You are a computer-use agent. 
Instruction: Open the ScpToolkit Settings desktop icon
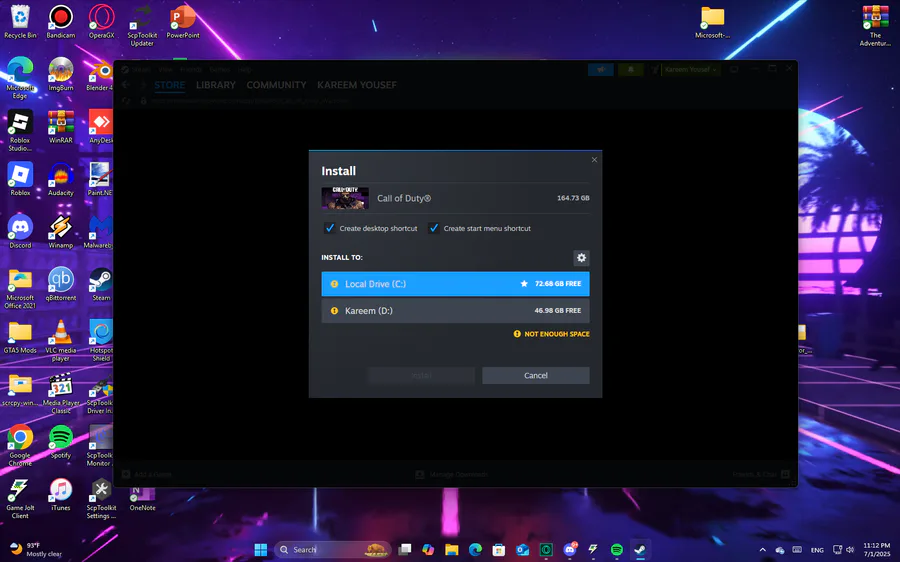point(102,498)
